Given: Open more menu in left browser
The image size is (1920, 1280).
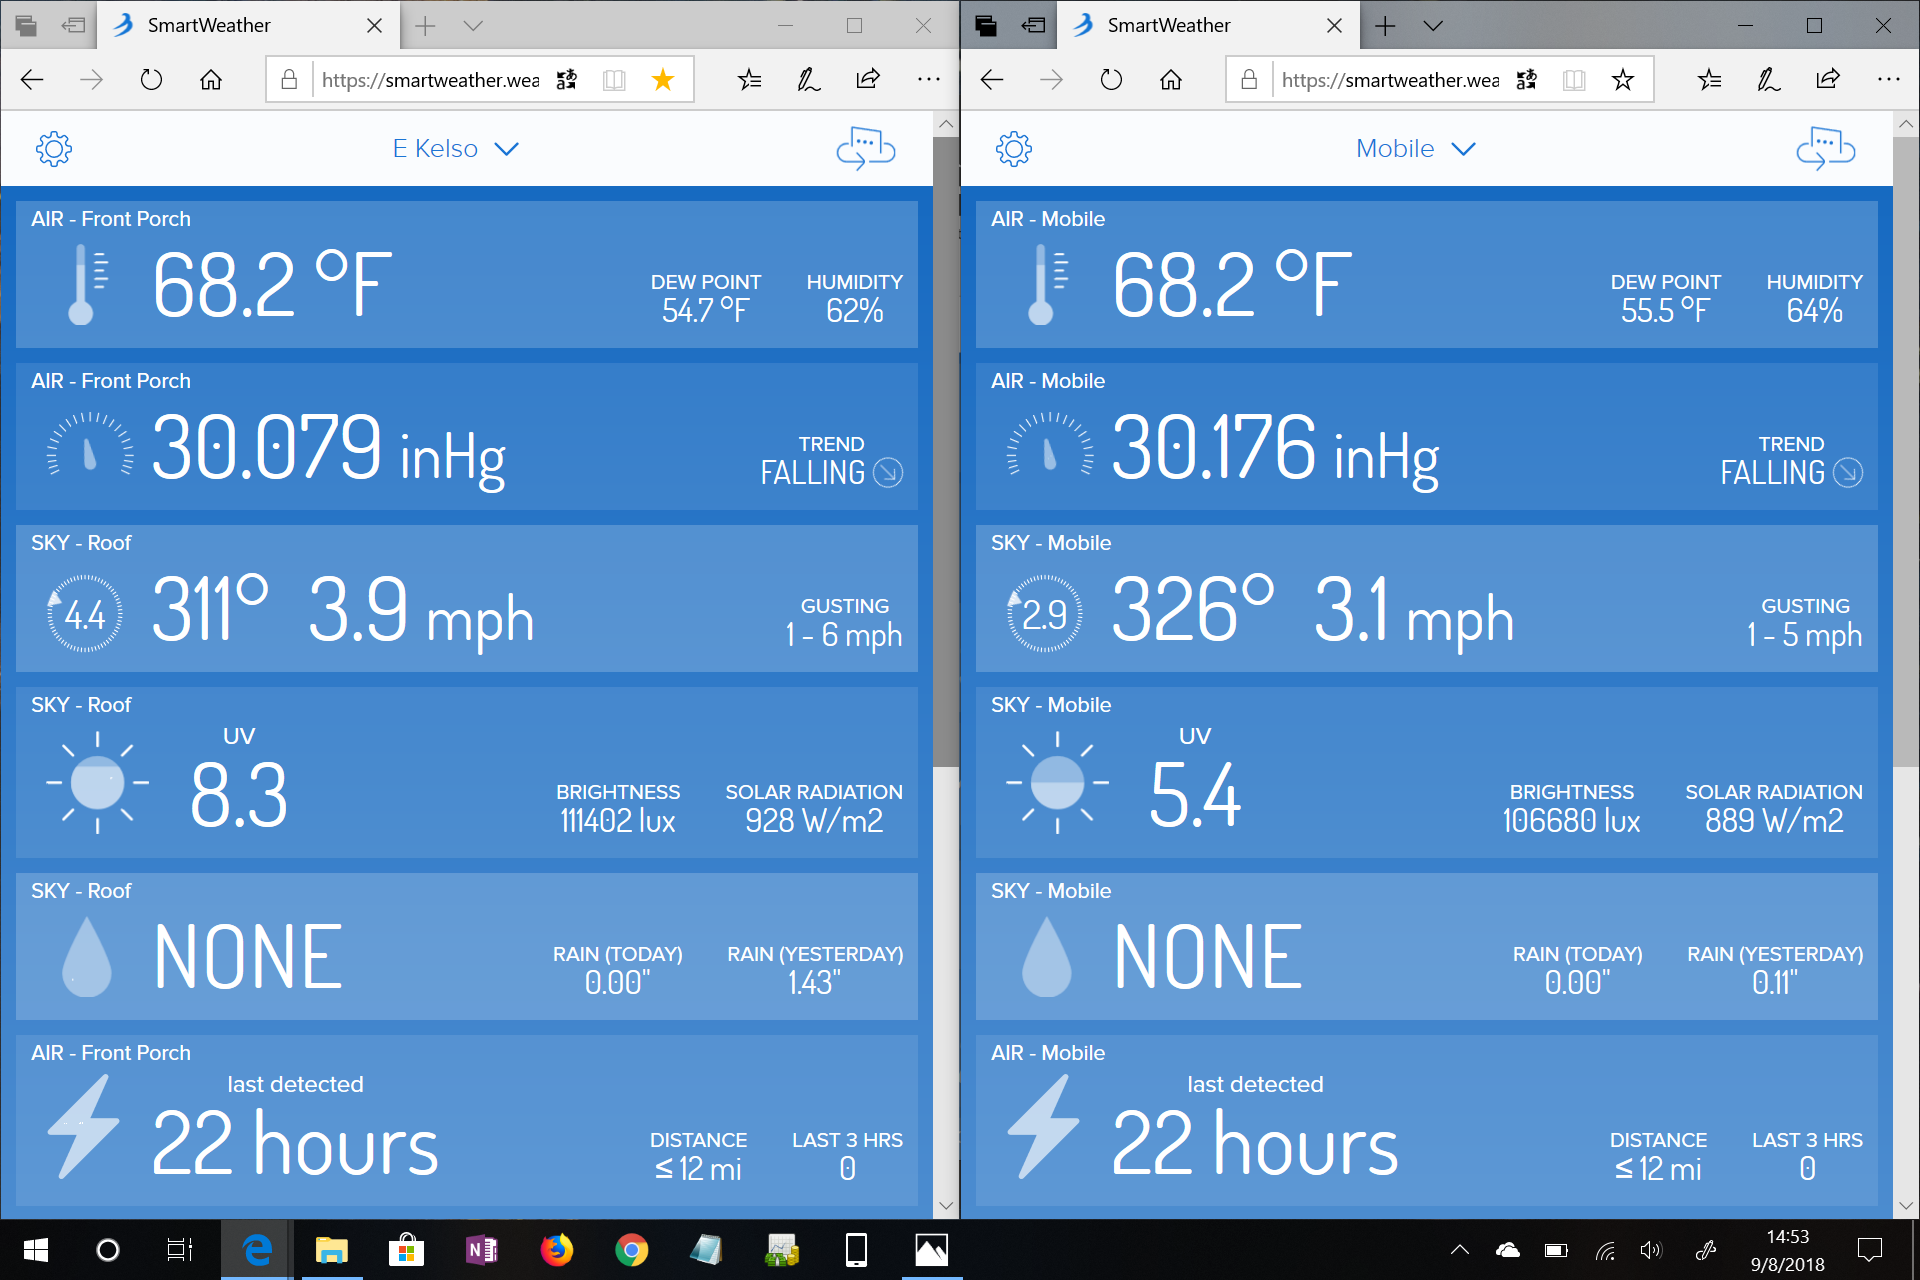Looking at the screenshot, I should tap(929, 79).
